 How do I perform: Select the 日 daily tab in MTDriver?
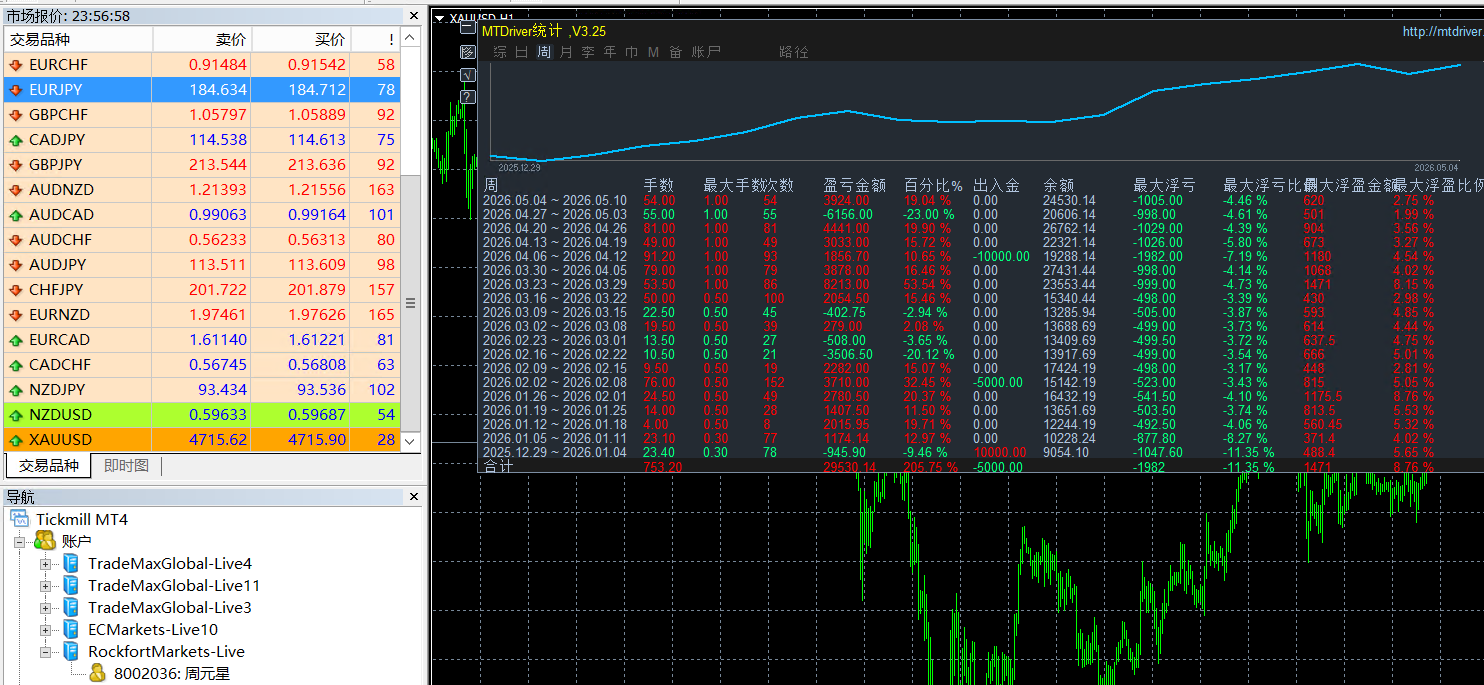(x=522, y=52)
